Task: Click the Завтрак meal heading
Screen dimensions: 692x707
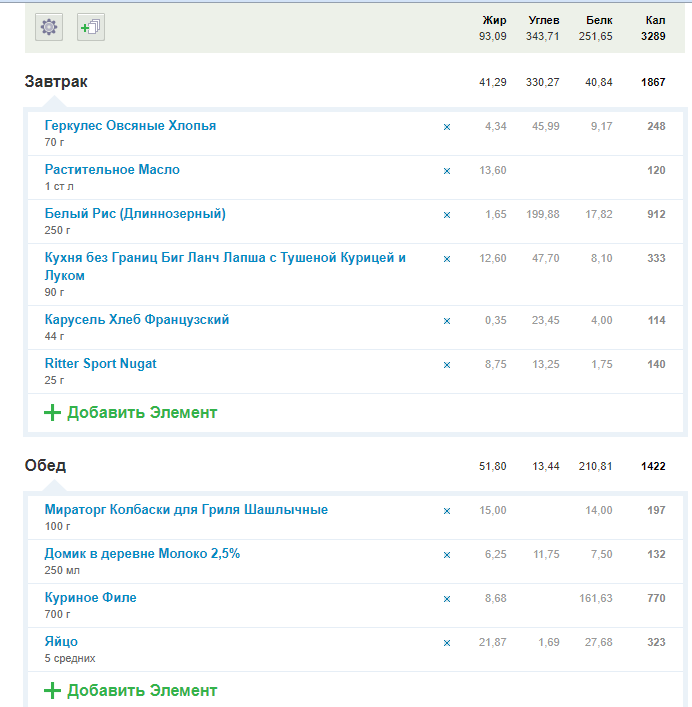Action: pos(56,82)
